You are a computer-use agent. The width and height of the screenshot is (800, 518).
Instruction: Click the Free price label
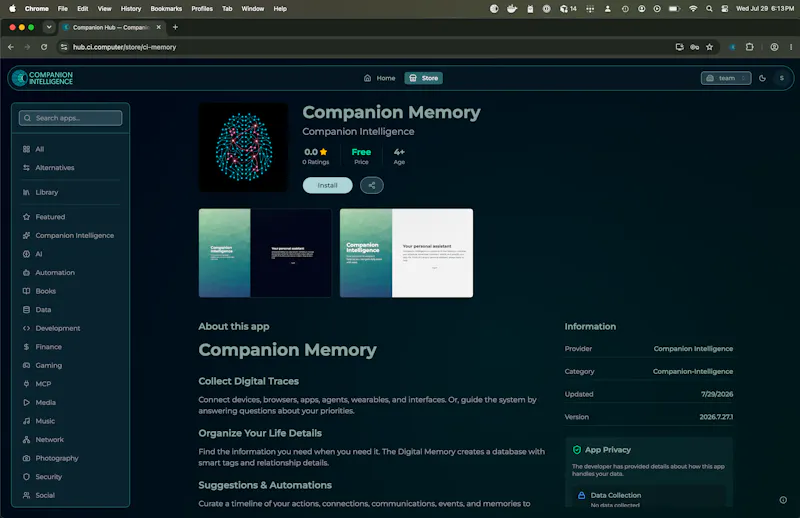361,152
